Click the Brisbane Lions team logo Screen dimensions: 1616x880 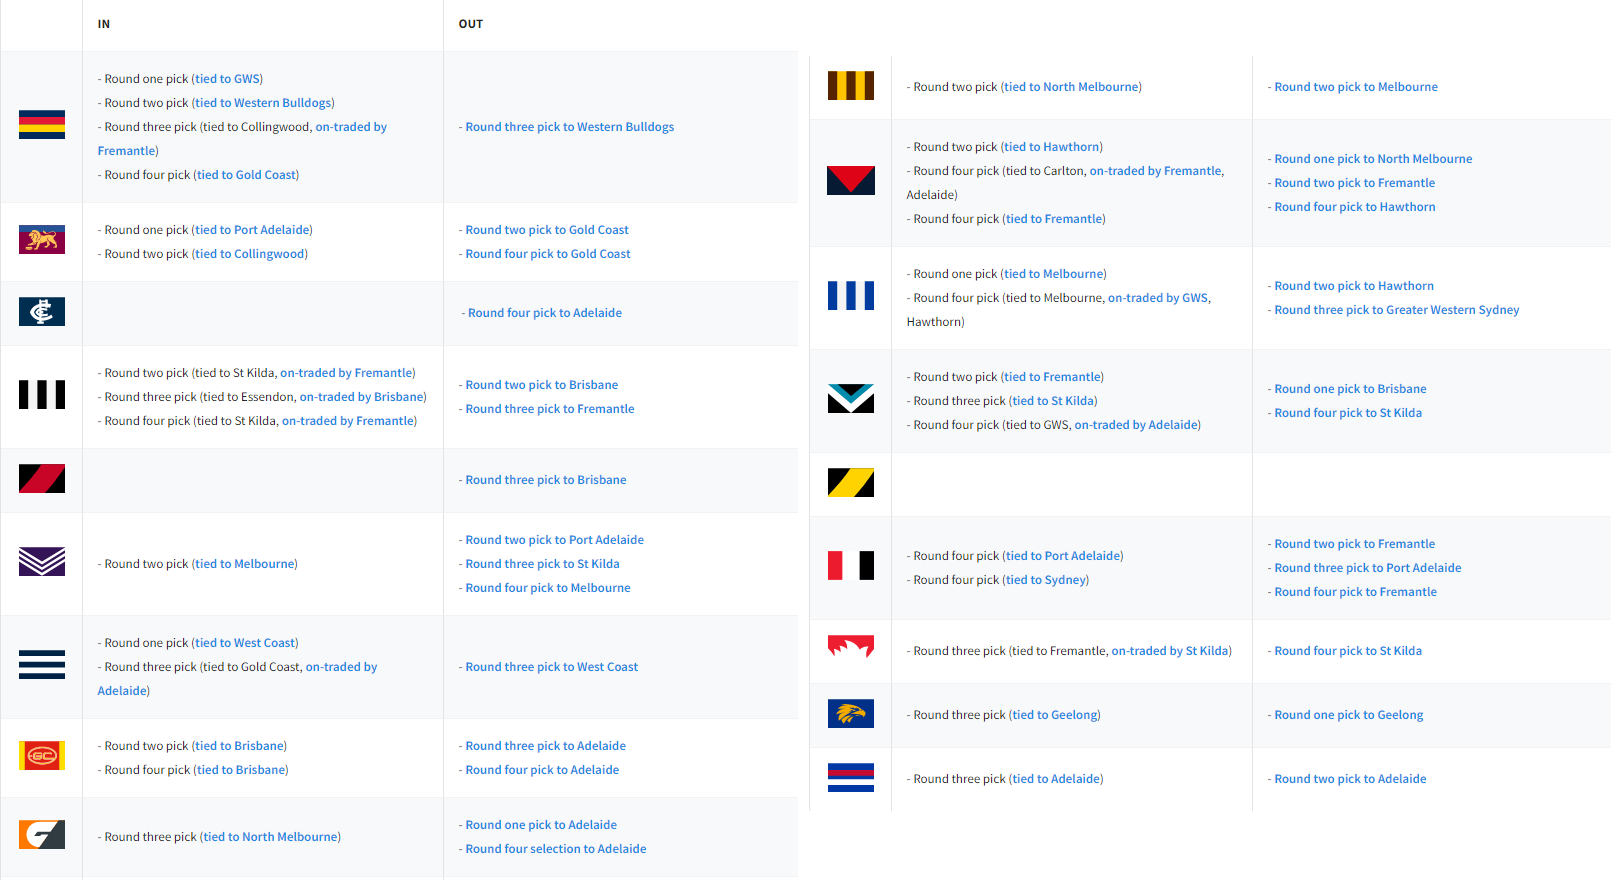42,240
